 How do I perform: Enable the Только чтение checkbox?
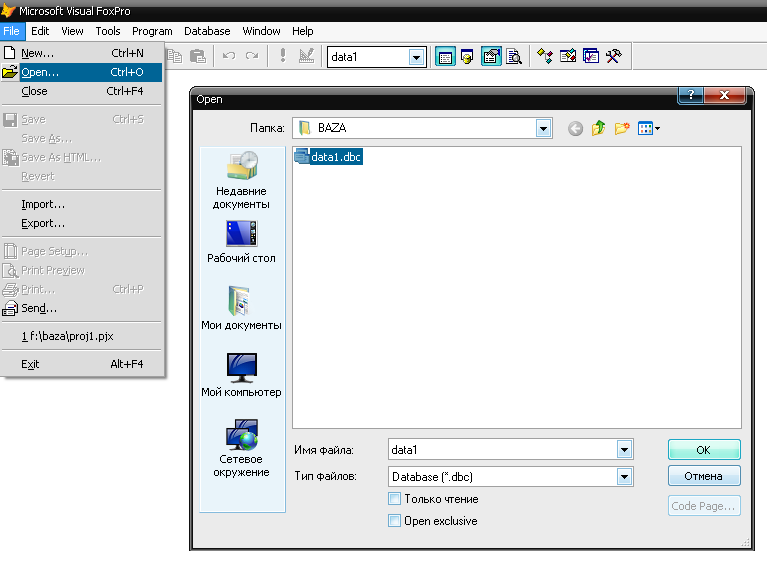tap(394, 499)
